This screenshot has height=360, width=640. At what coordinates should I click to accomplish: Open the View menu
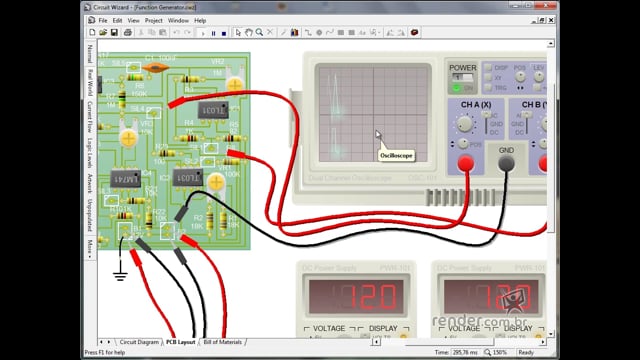133,20
